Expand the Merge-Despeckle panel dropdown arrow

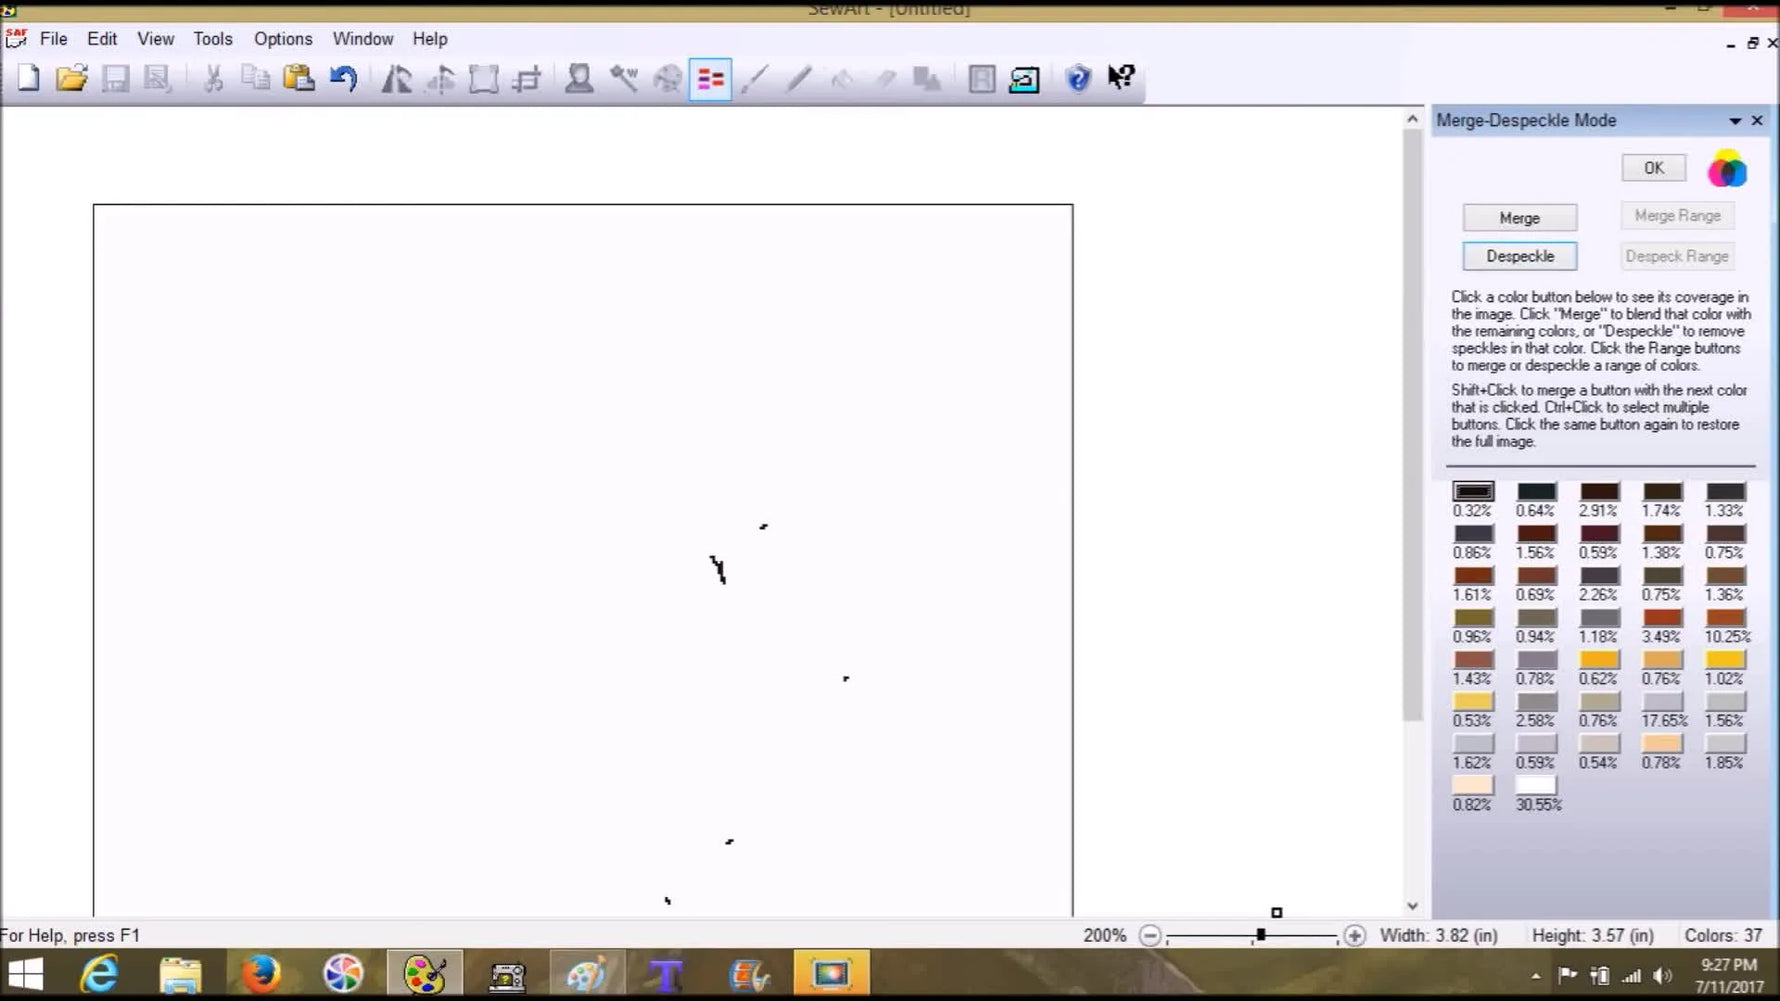tap(1735, 121)
